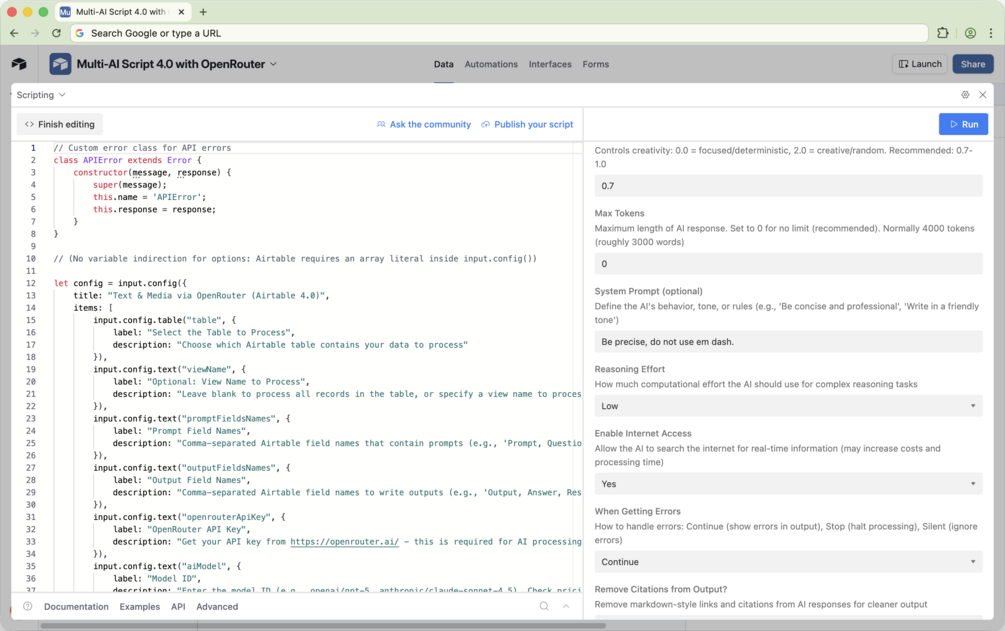Image resolution: width=1005 pixels, height=631 pixels.
Task: Open the scripting extension settings gear
Action: tap(965, 95)
